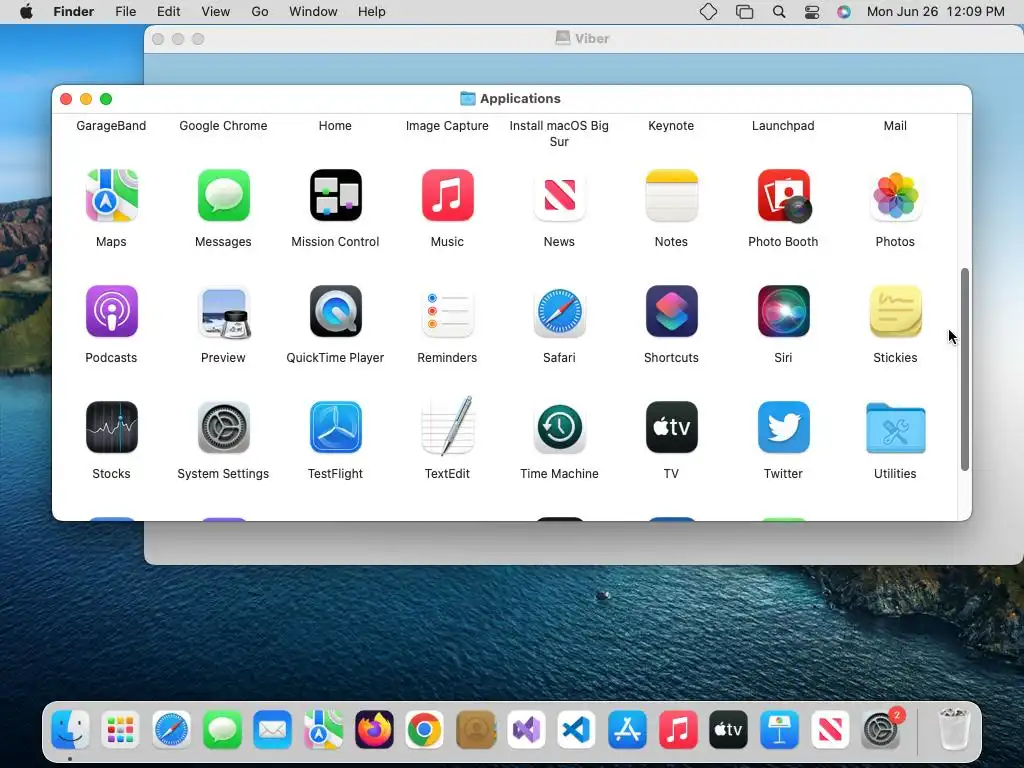
Task: Open the Edit menu
Action: point(168,12)
